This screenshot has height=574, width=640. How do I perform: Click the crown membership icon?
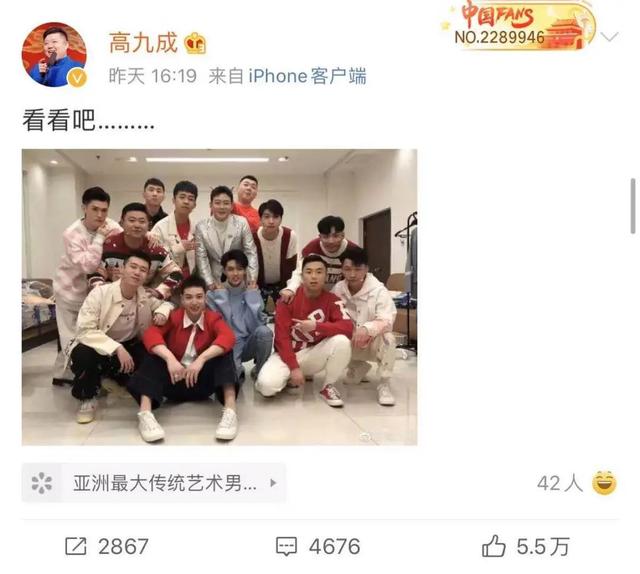[195, 44]
